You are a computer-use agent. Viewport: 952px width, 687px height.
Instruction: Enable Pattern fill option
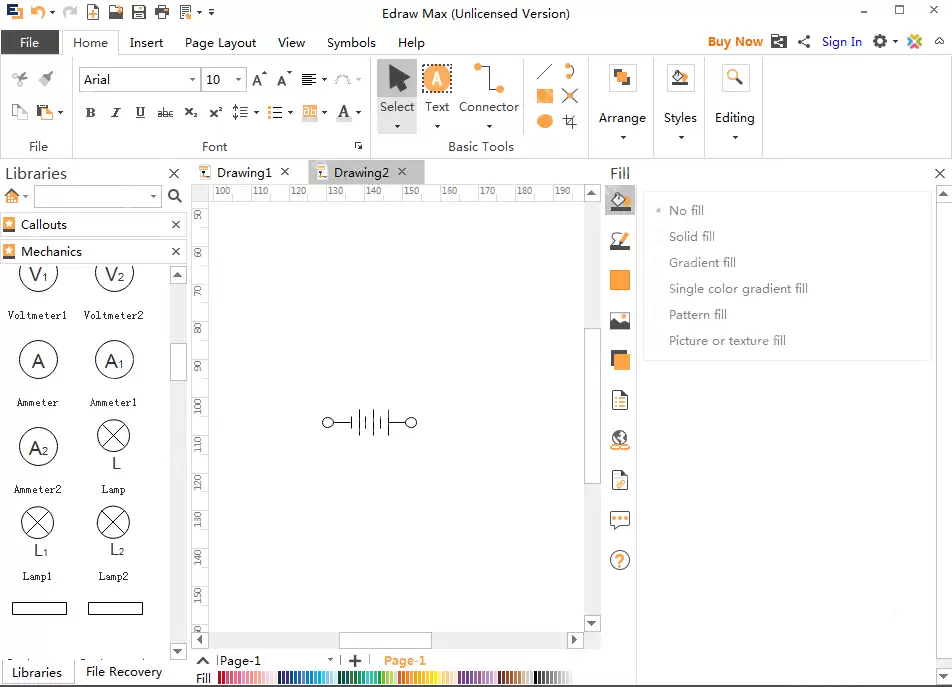(697, 315)
